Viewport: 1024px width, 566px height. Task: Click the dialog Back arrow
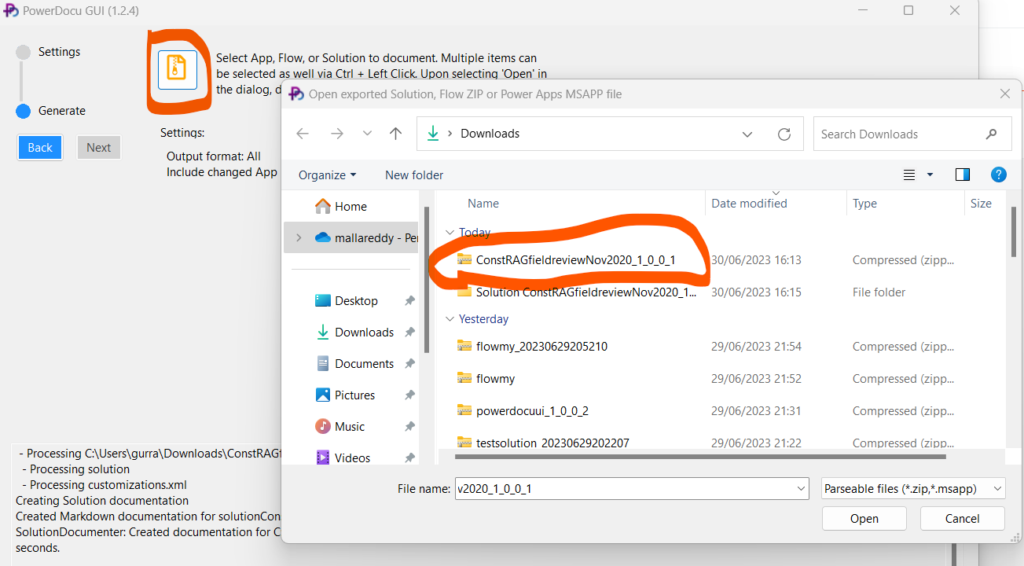pyautogui.click(x=303, y=134)
